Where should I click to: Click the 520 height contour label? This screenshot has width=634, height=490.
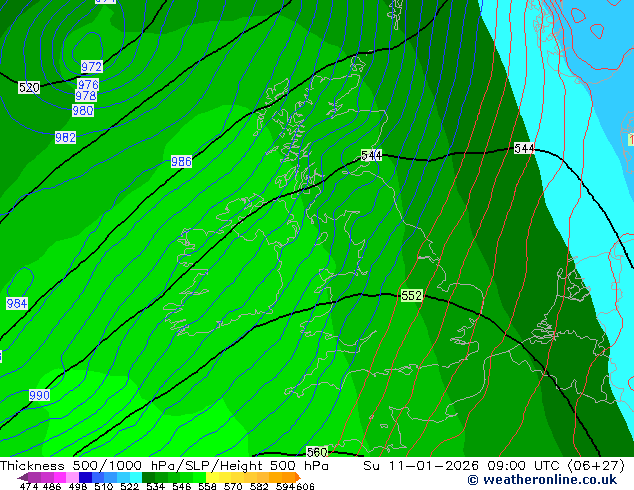coord(29,87)
